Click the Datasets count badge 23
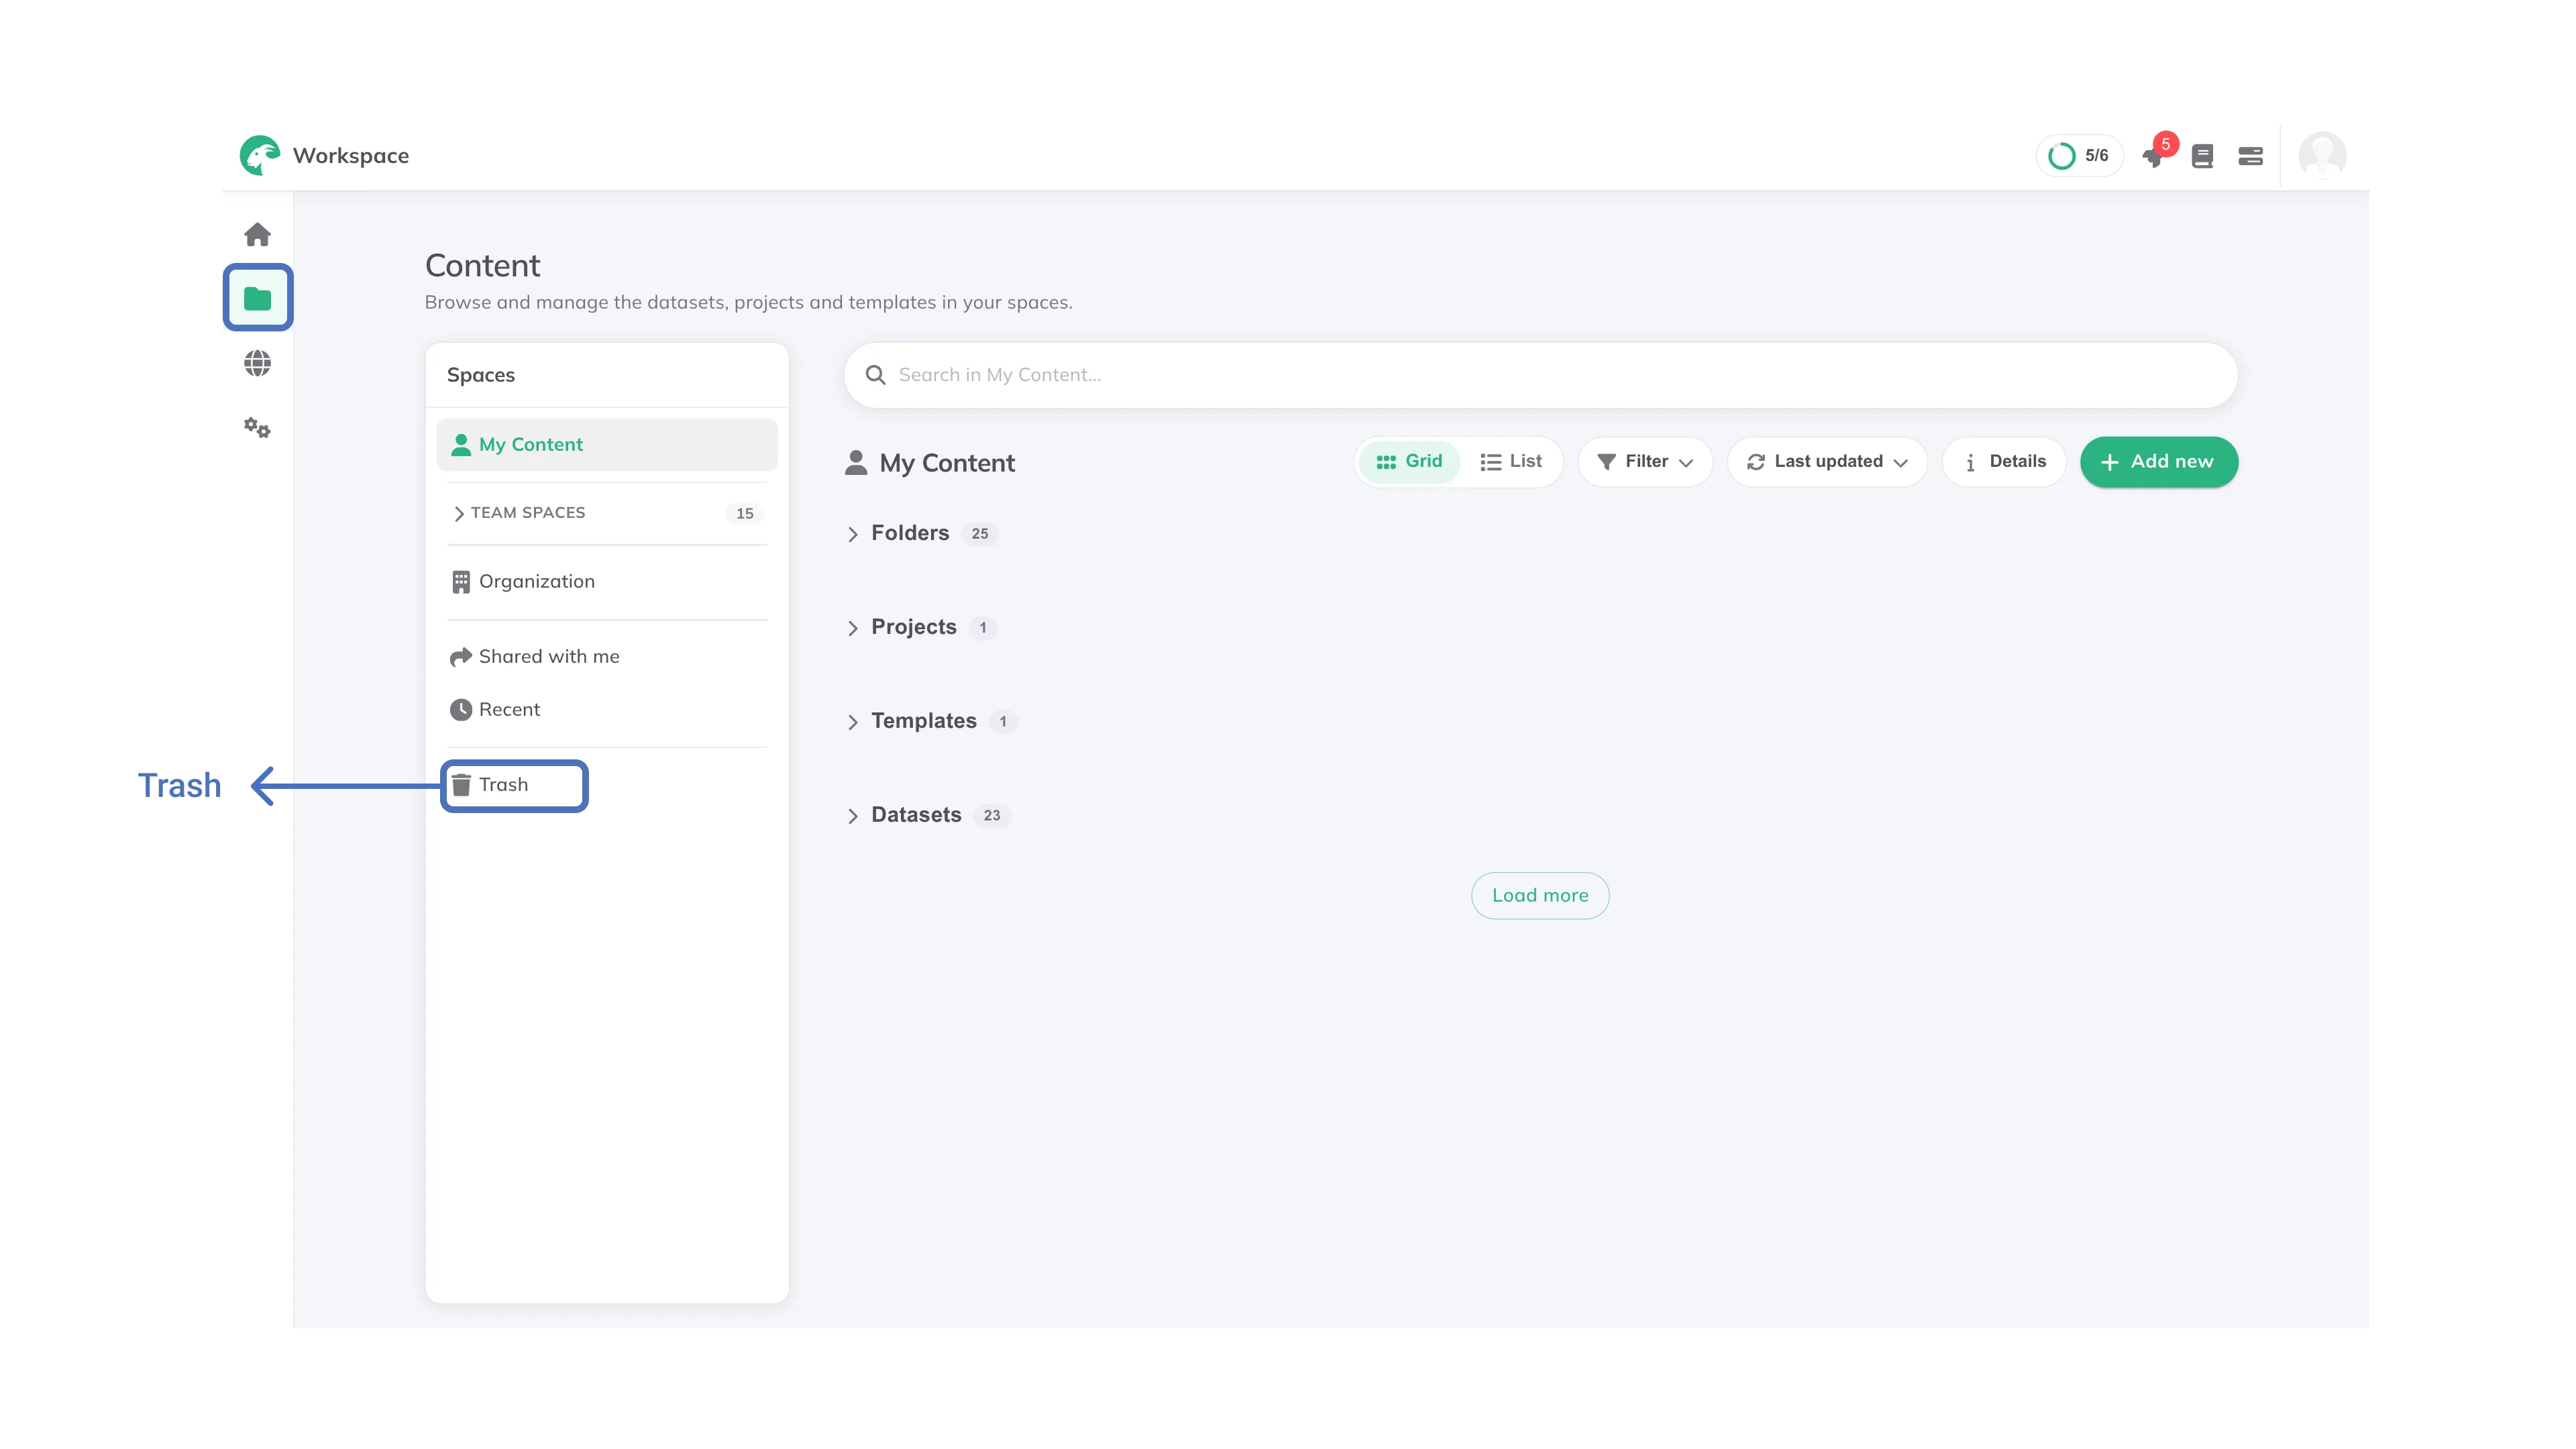 pos(992,816)
